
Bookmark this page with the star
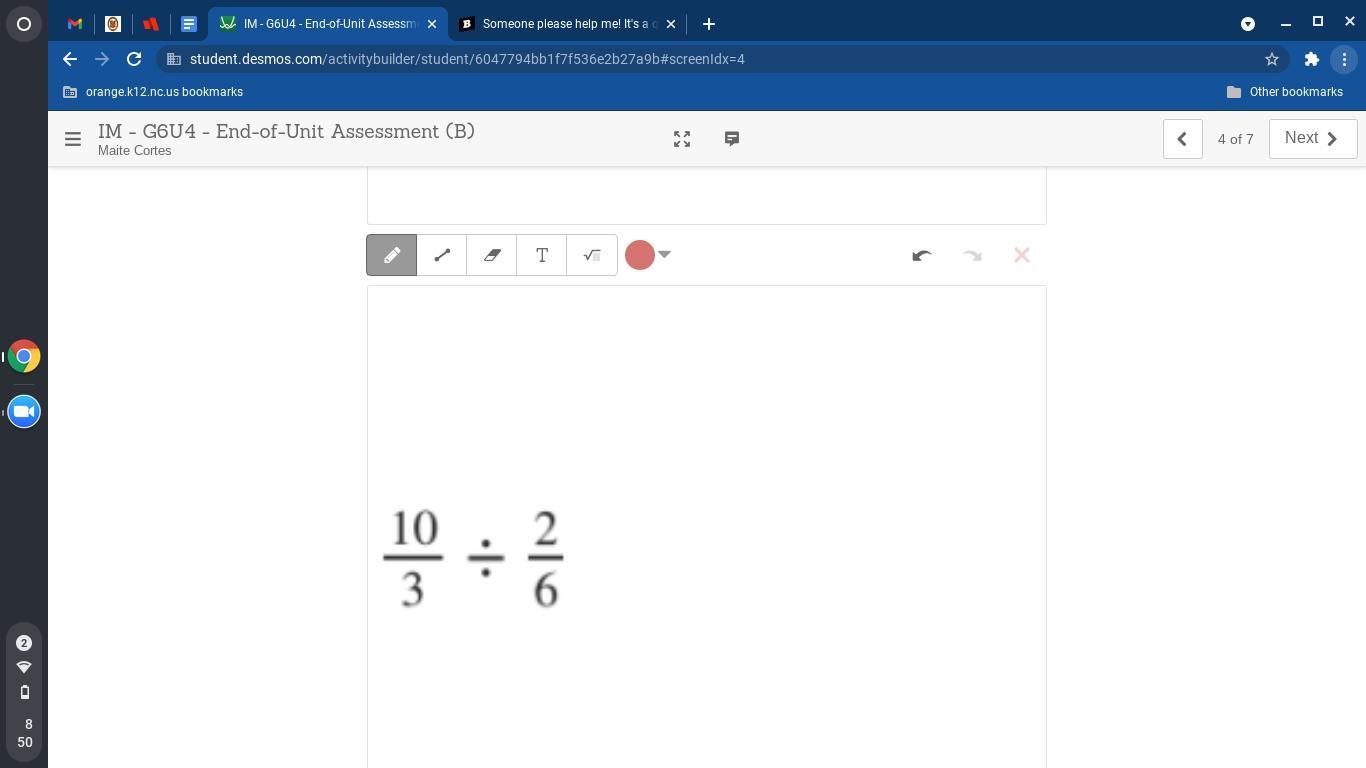(1272, 59)
